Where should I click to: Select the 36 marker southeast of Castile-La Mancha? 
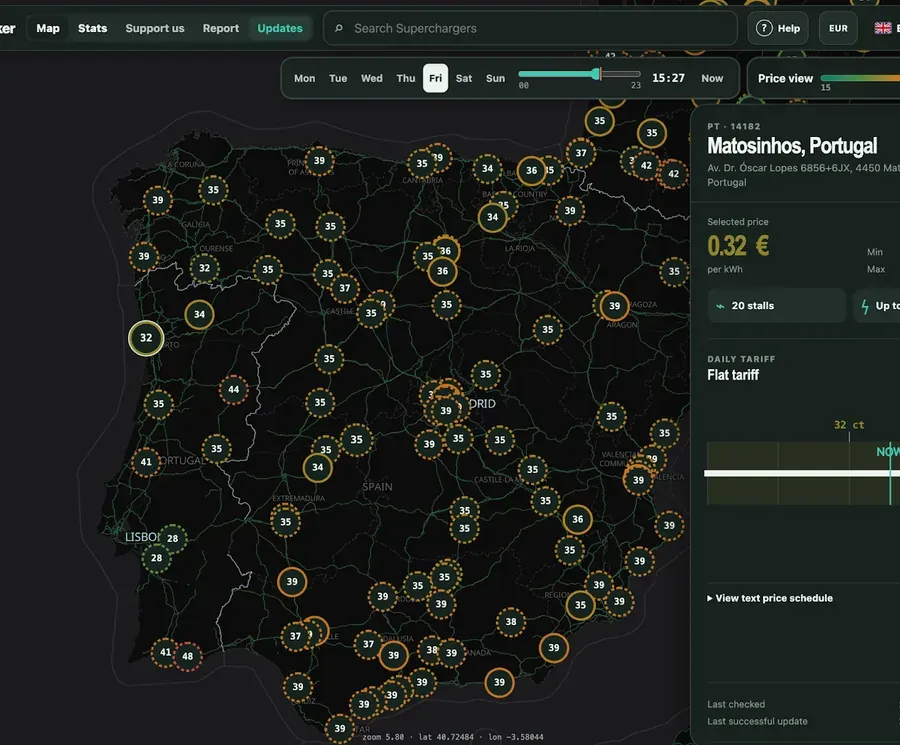click(x=577, y=519)
